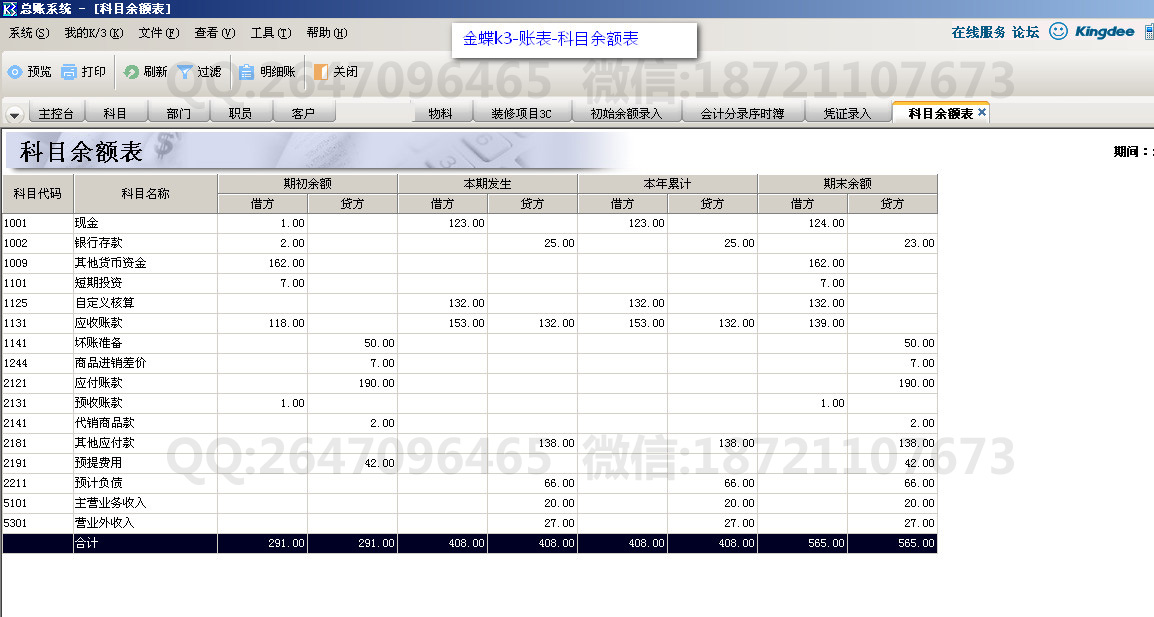The image size is (1154, 617).
Task: Click the 在线服务 link
Action: pos(978,32)
